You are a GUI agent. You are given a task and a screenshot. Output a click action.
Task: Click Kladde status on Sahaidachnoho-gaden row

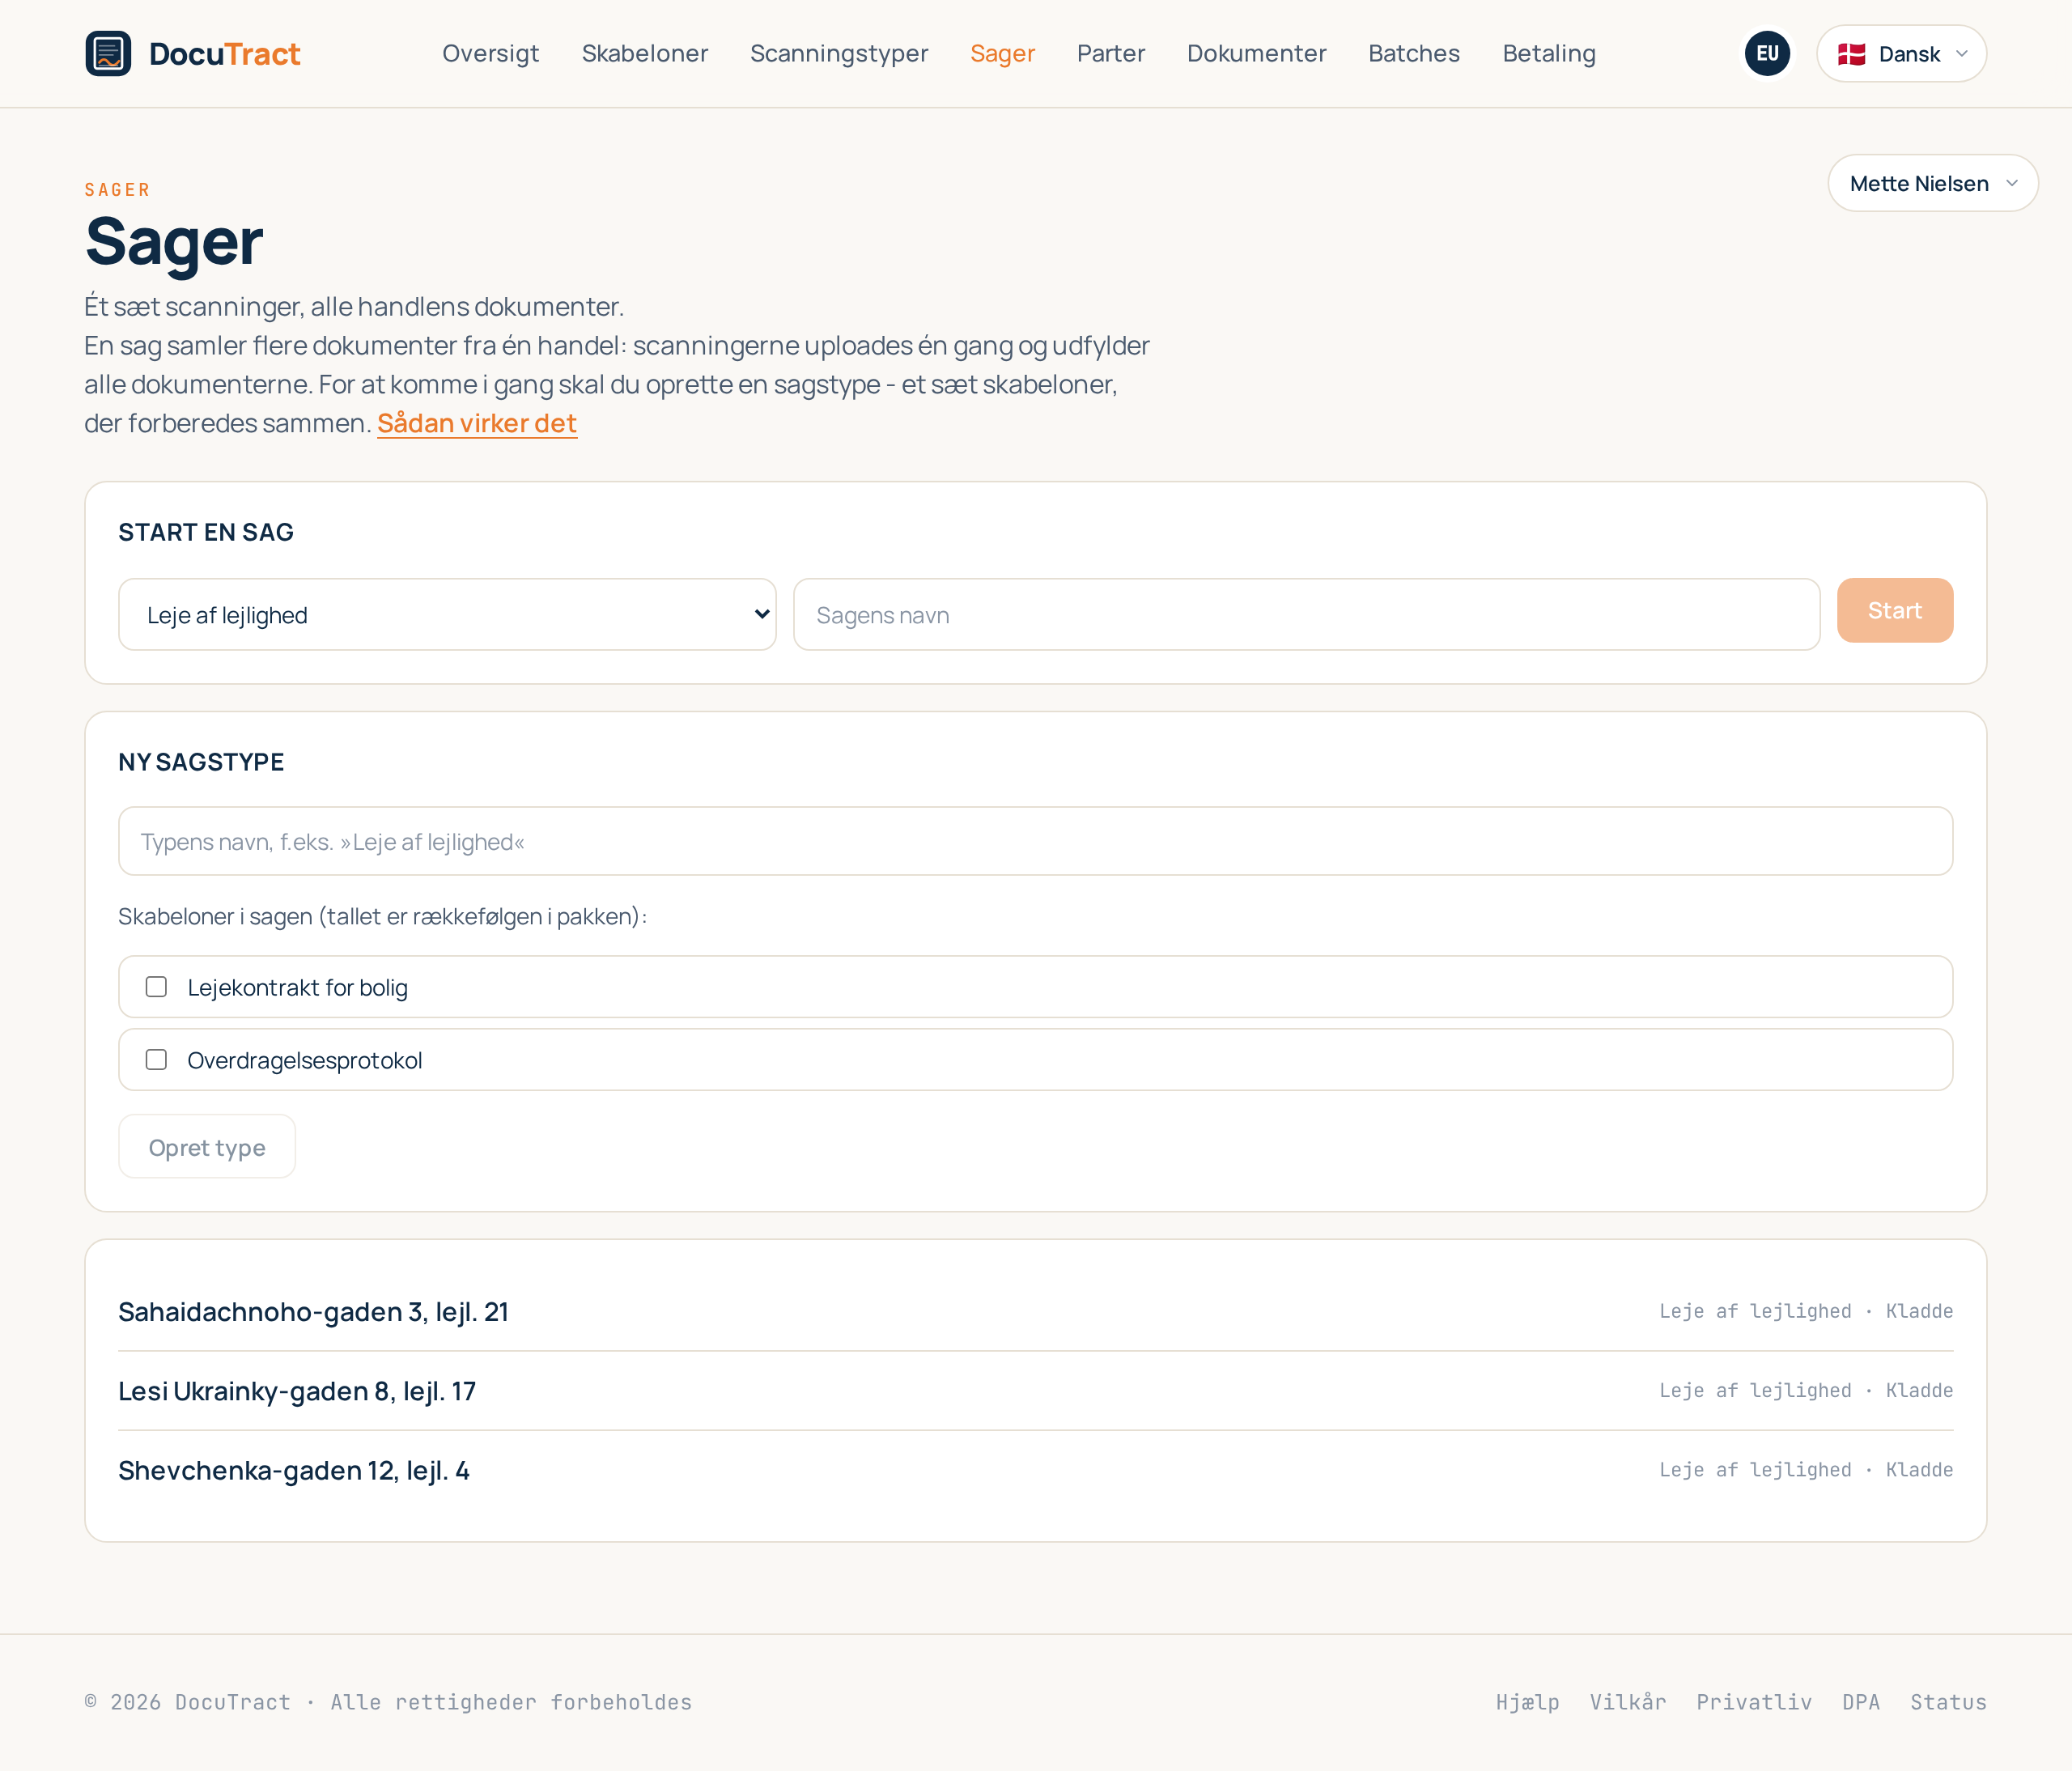pos(1919,1311)
